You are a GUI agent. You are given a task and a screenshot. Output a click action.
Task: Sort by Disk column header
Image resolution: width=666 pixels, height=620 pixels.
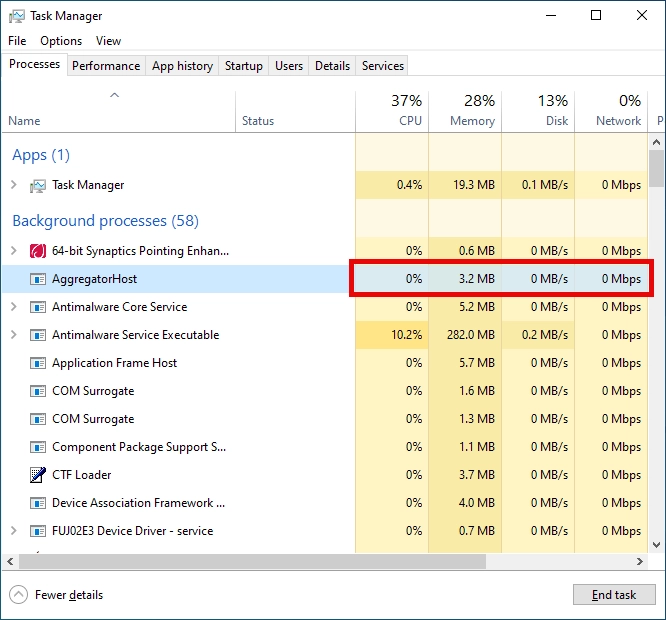coord(538,111)
